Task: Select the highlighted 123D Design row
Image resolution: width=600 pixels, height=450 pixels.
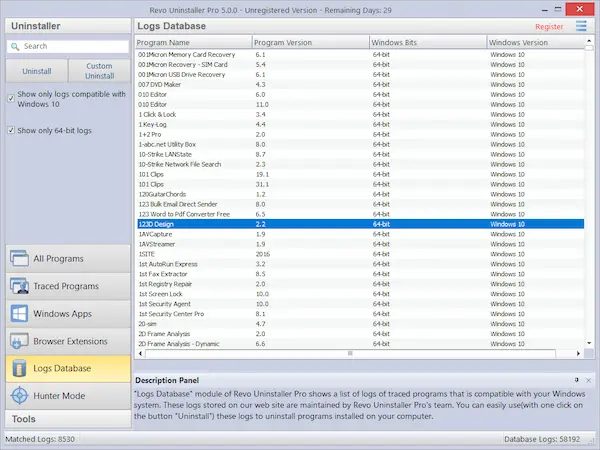Action: click(360, 224)
